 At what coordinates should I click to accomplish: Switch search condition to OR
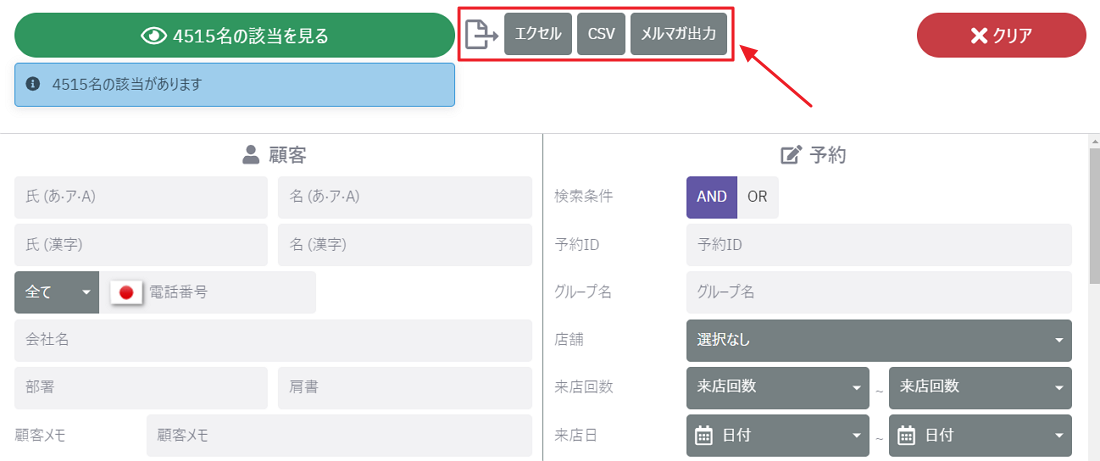coord(757,197)
